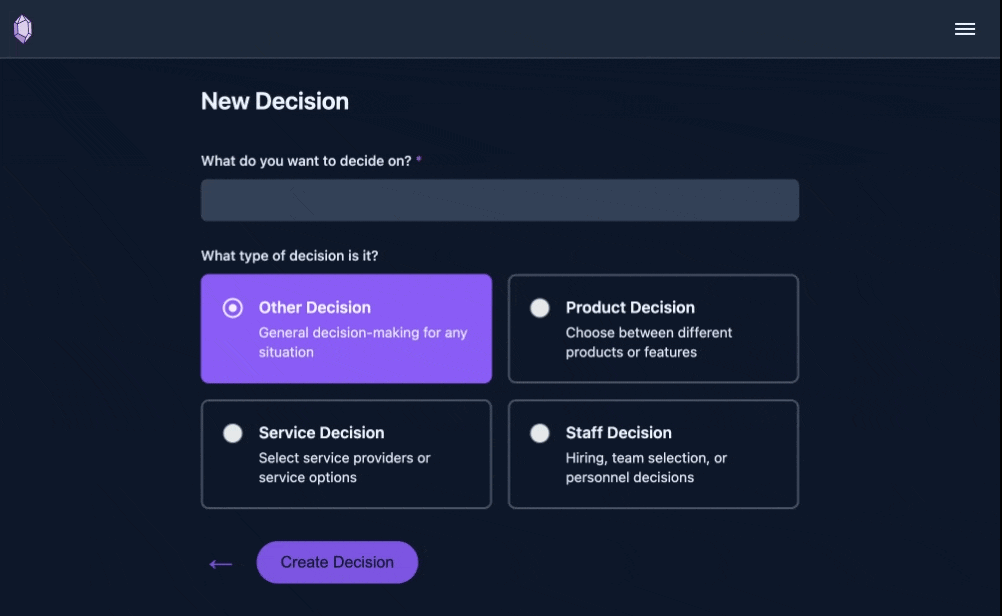Click the dark navbar at the top
The height and width of the screenshot is (616, 1002).
tap(500, 29)
